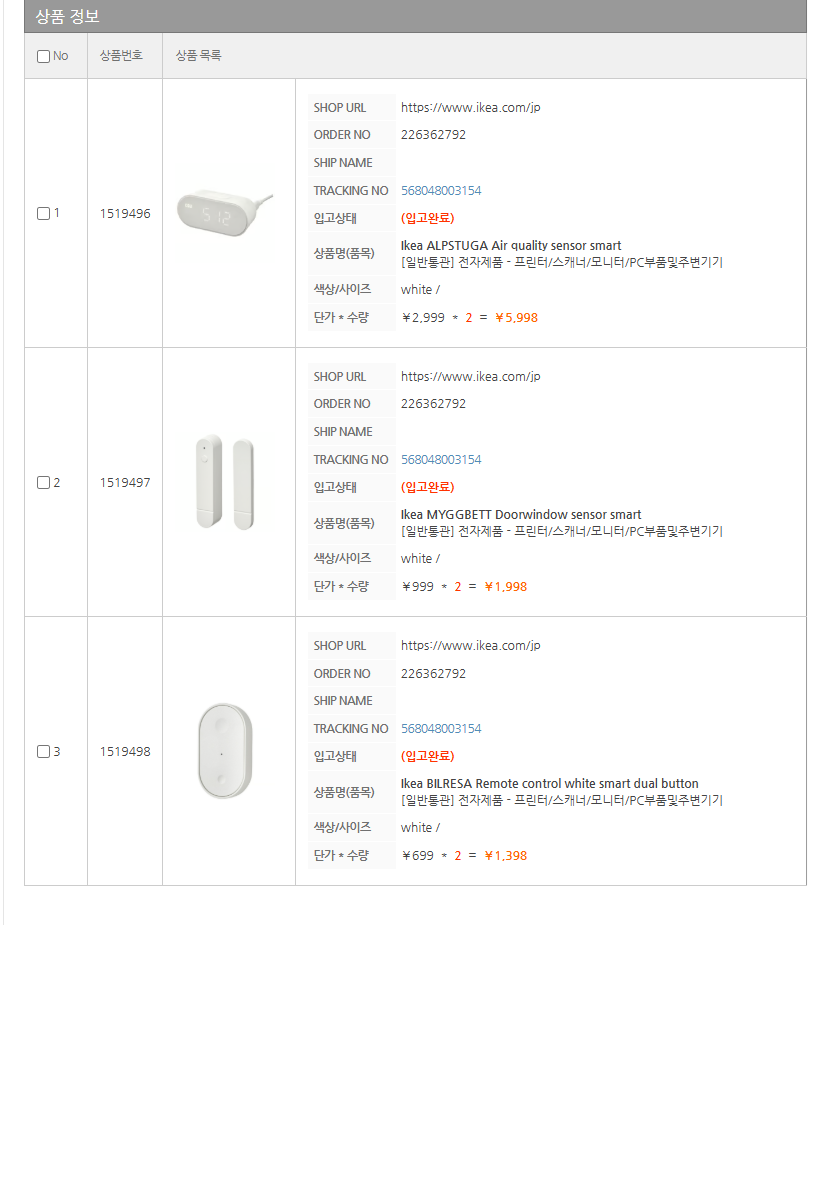This screenshot has height=1195, width=813.
Task: Click product number 1519496
Action: click(x=125, y=213)
